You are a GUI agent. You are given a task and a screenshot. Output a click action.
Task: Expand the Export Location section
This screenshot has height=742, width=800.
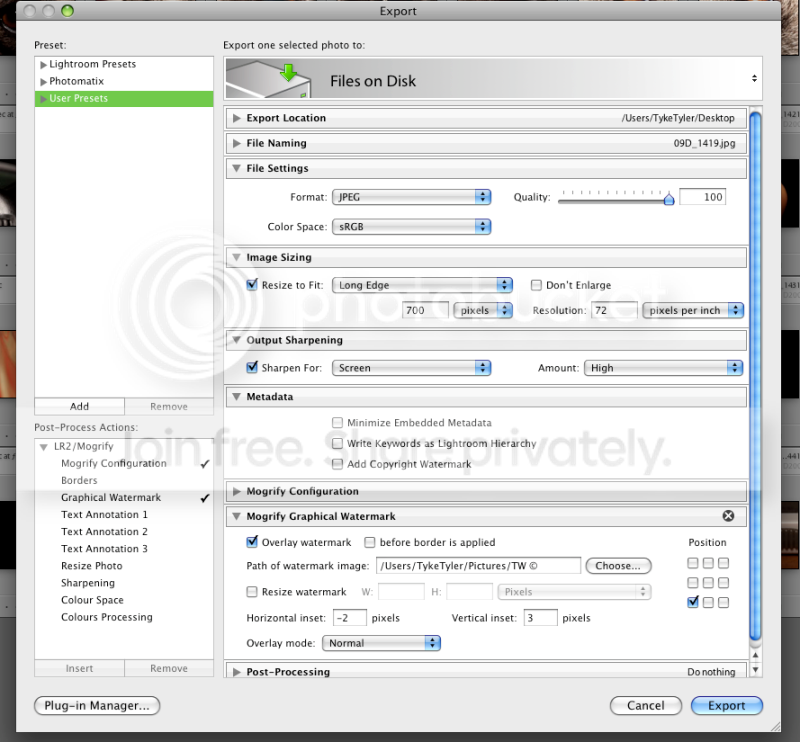click(237, 118)
